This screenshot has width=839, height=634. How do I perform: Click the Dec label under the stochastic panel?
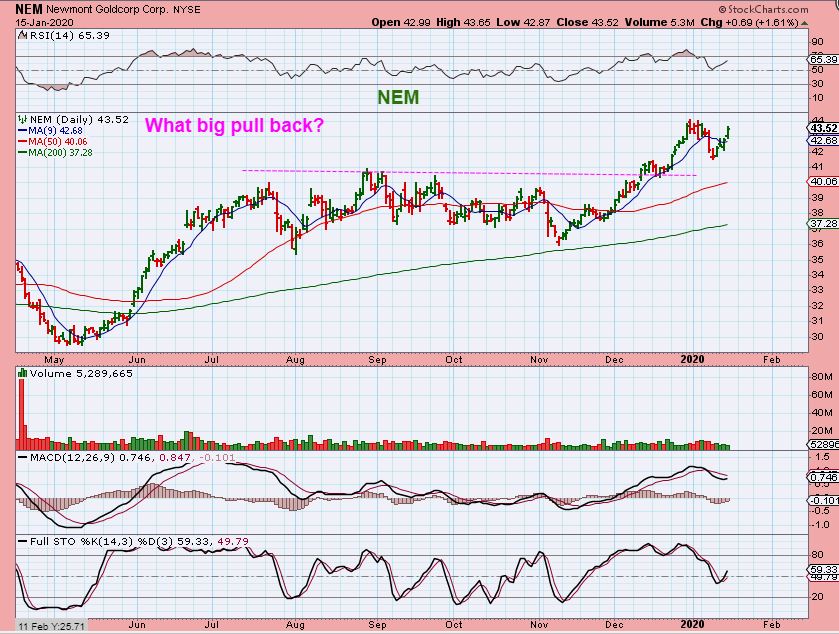(x=614, y=624)
